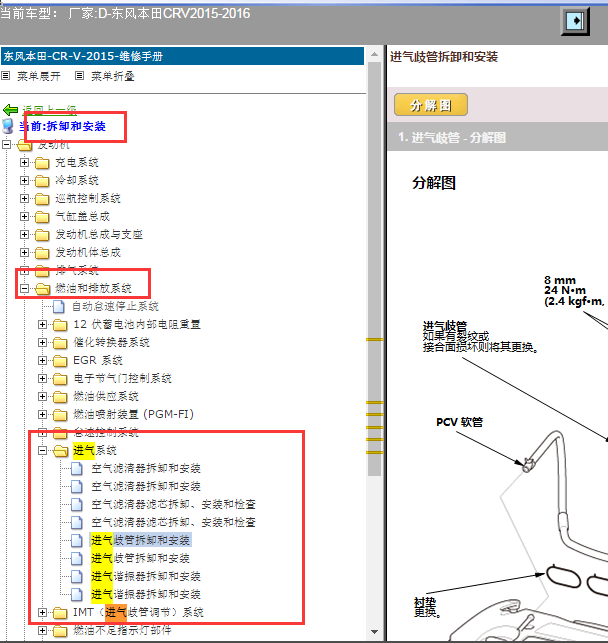Click the open folder icon of 进气系统

61,451
